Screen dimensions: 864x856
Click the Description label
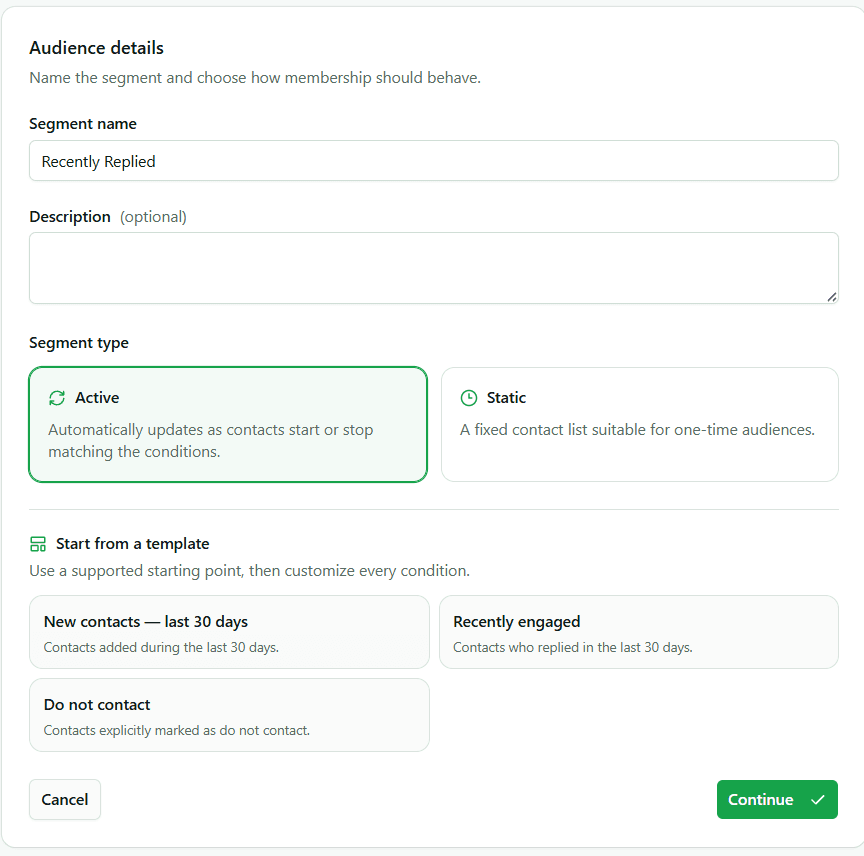tap(70, 217)
